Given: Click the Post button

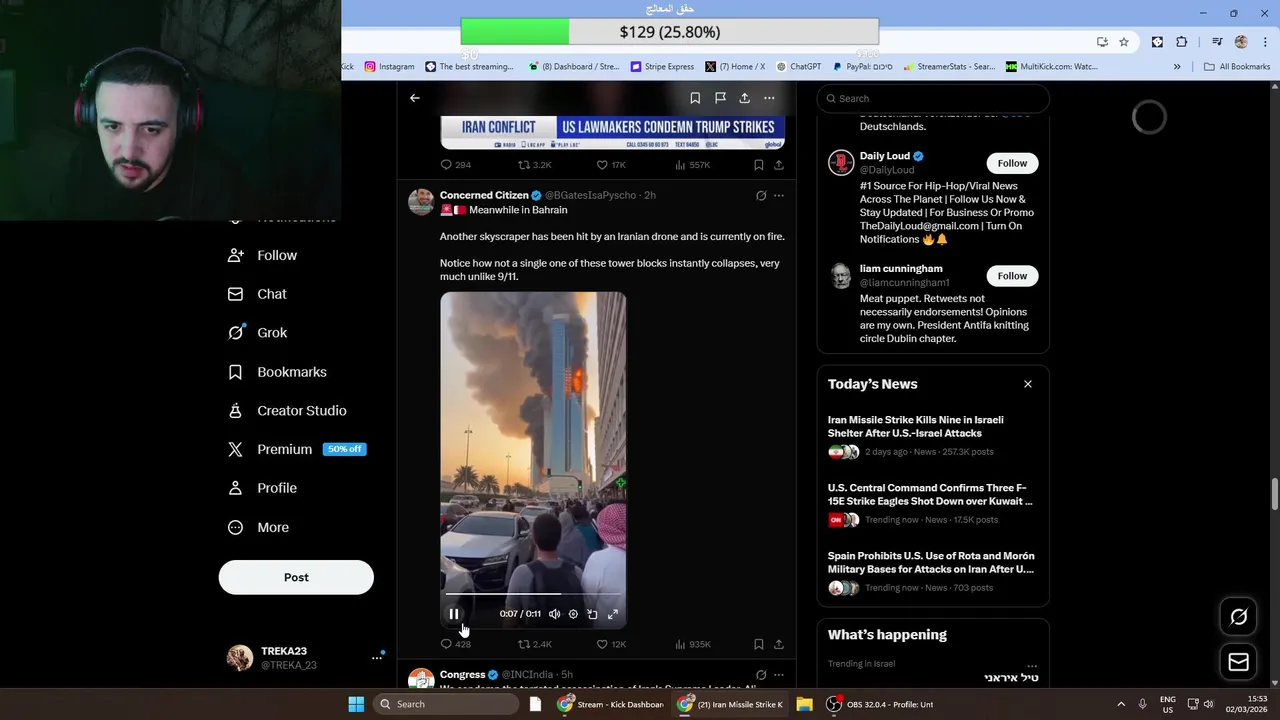Looking at the screenshot, I should click(x=296, y=577).
